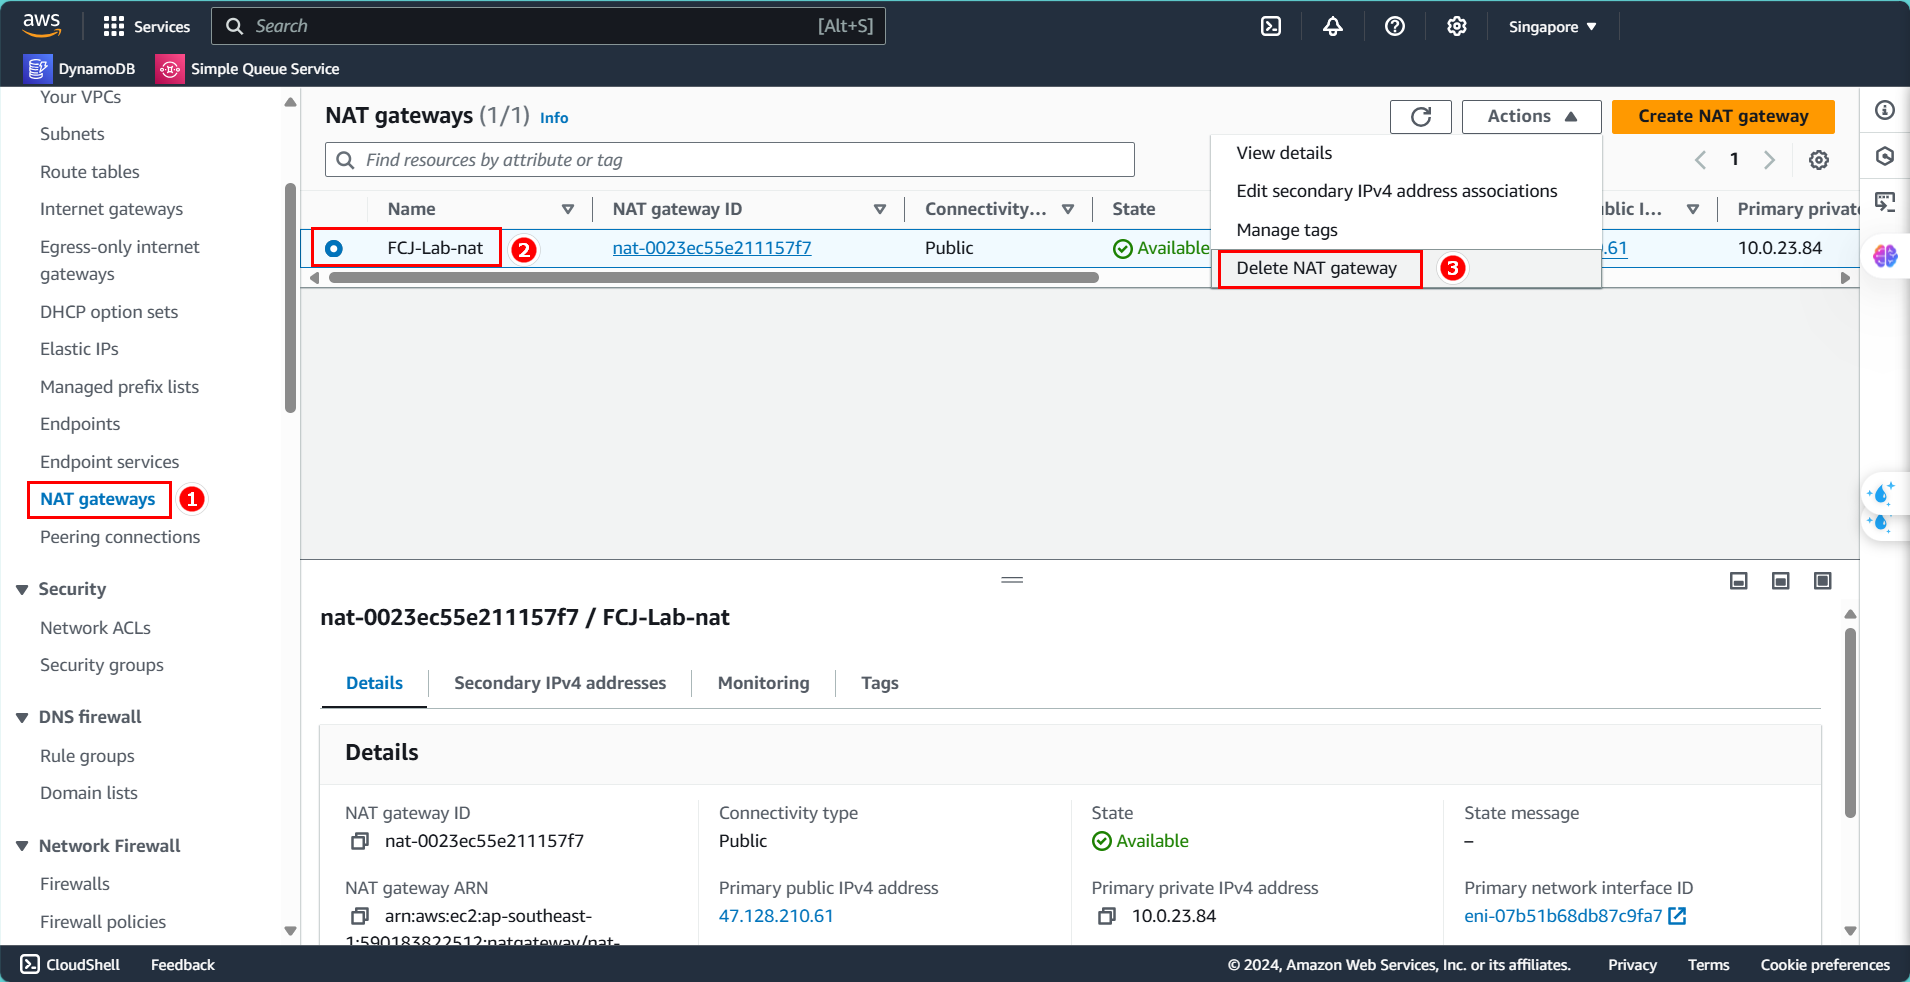The width and height of the screenshot is (1910, 982).
Task: Open Simple Queue Service shortcut
Action: tap(247, 68)
